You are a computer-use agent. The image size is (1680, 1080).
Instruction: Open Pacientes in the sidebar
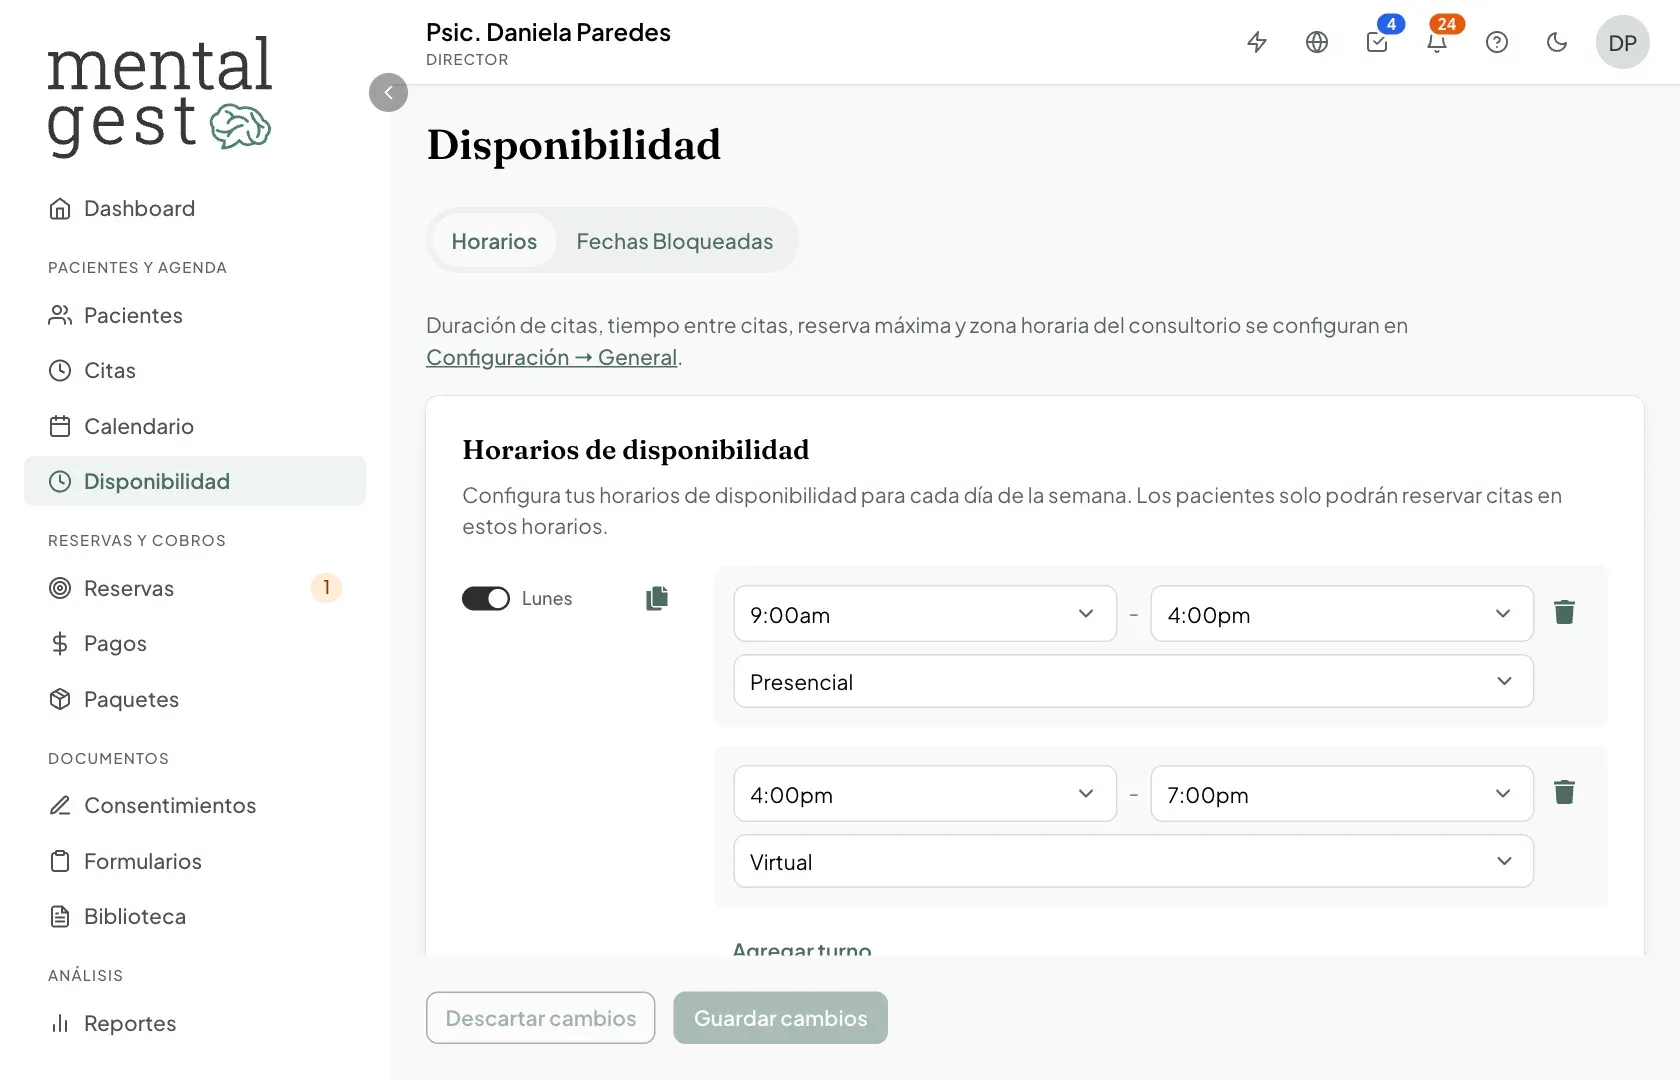tap(195, 315)
